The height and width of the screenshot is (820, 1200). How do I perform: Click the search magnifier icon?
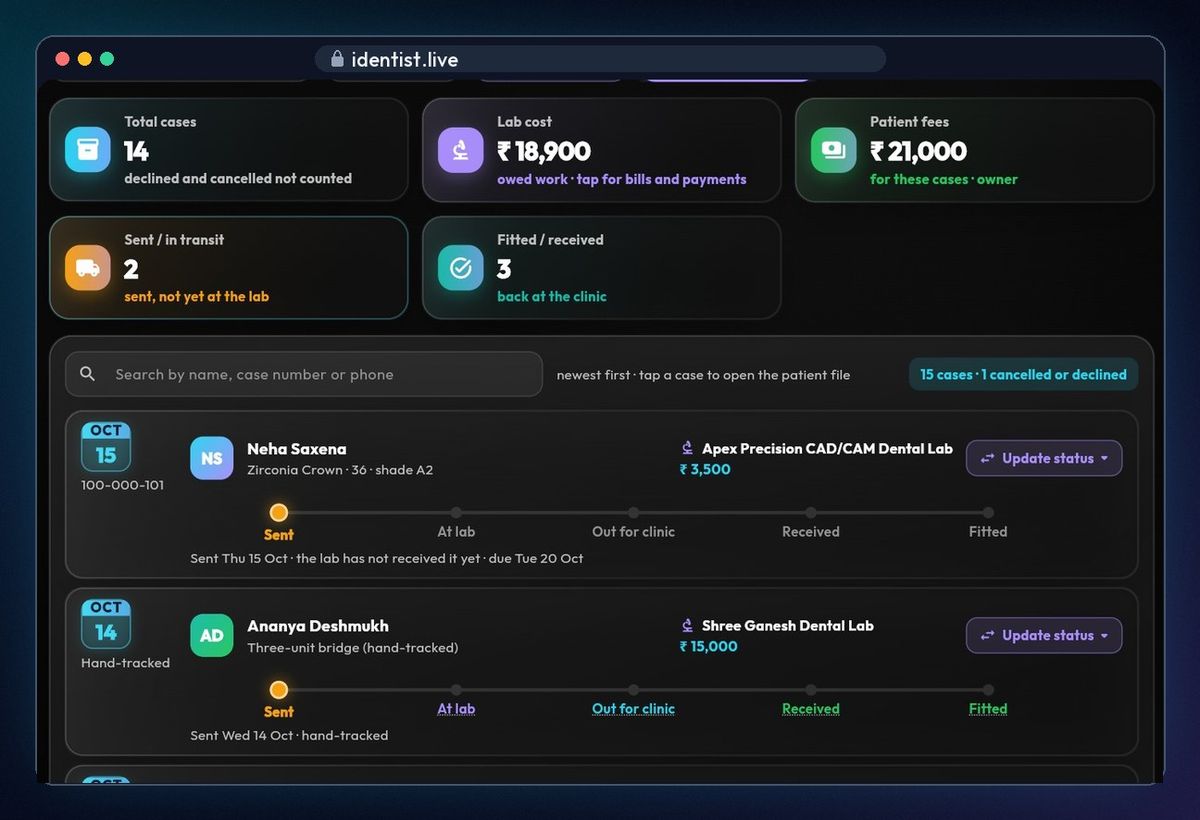pos(88,374)
